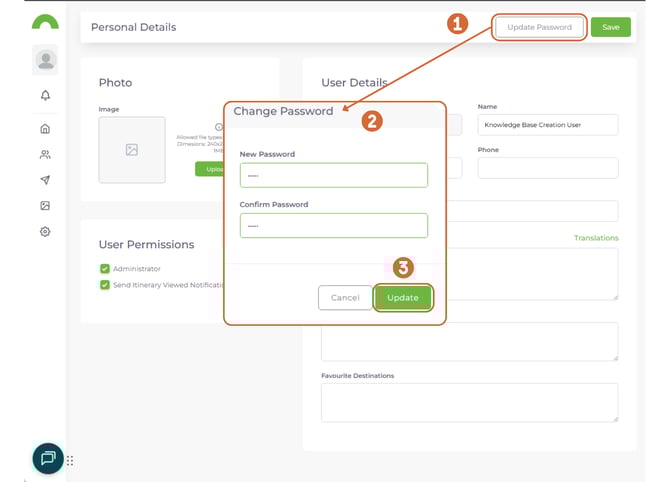670x482 pixels.
Task: Open the chat widget icon
Action: 47,458
